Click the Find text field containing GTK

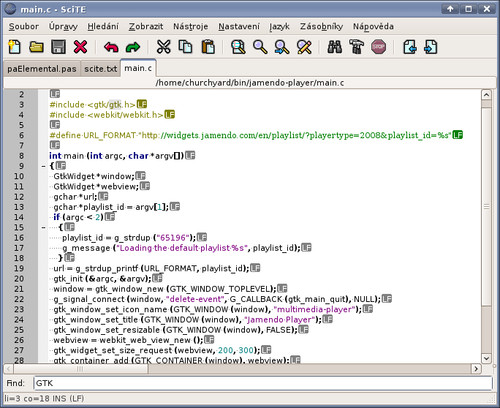click(x=263, y=383)
